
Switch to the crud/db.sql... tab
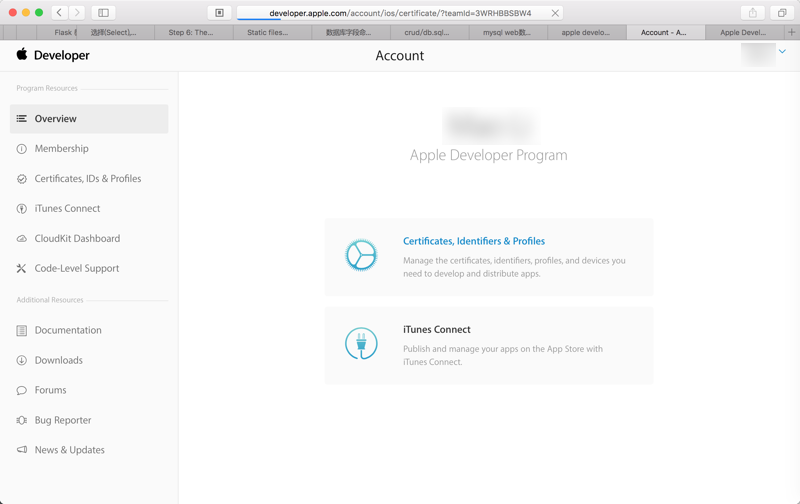pyautogui.click(x=430, y=32)
